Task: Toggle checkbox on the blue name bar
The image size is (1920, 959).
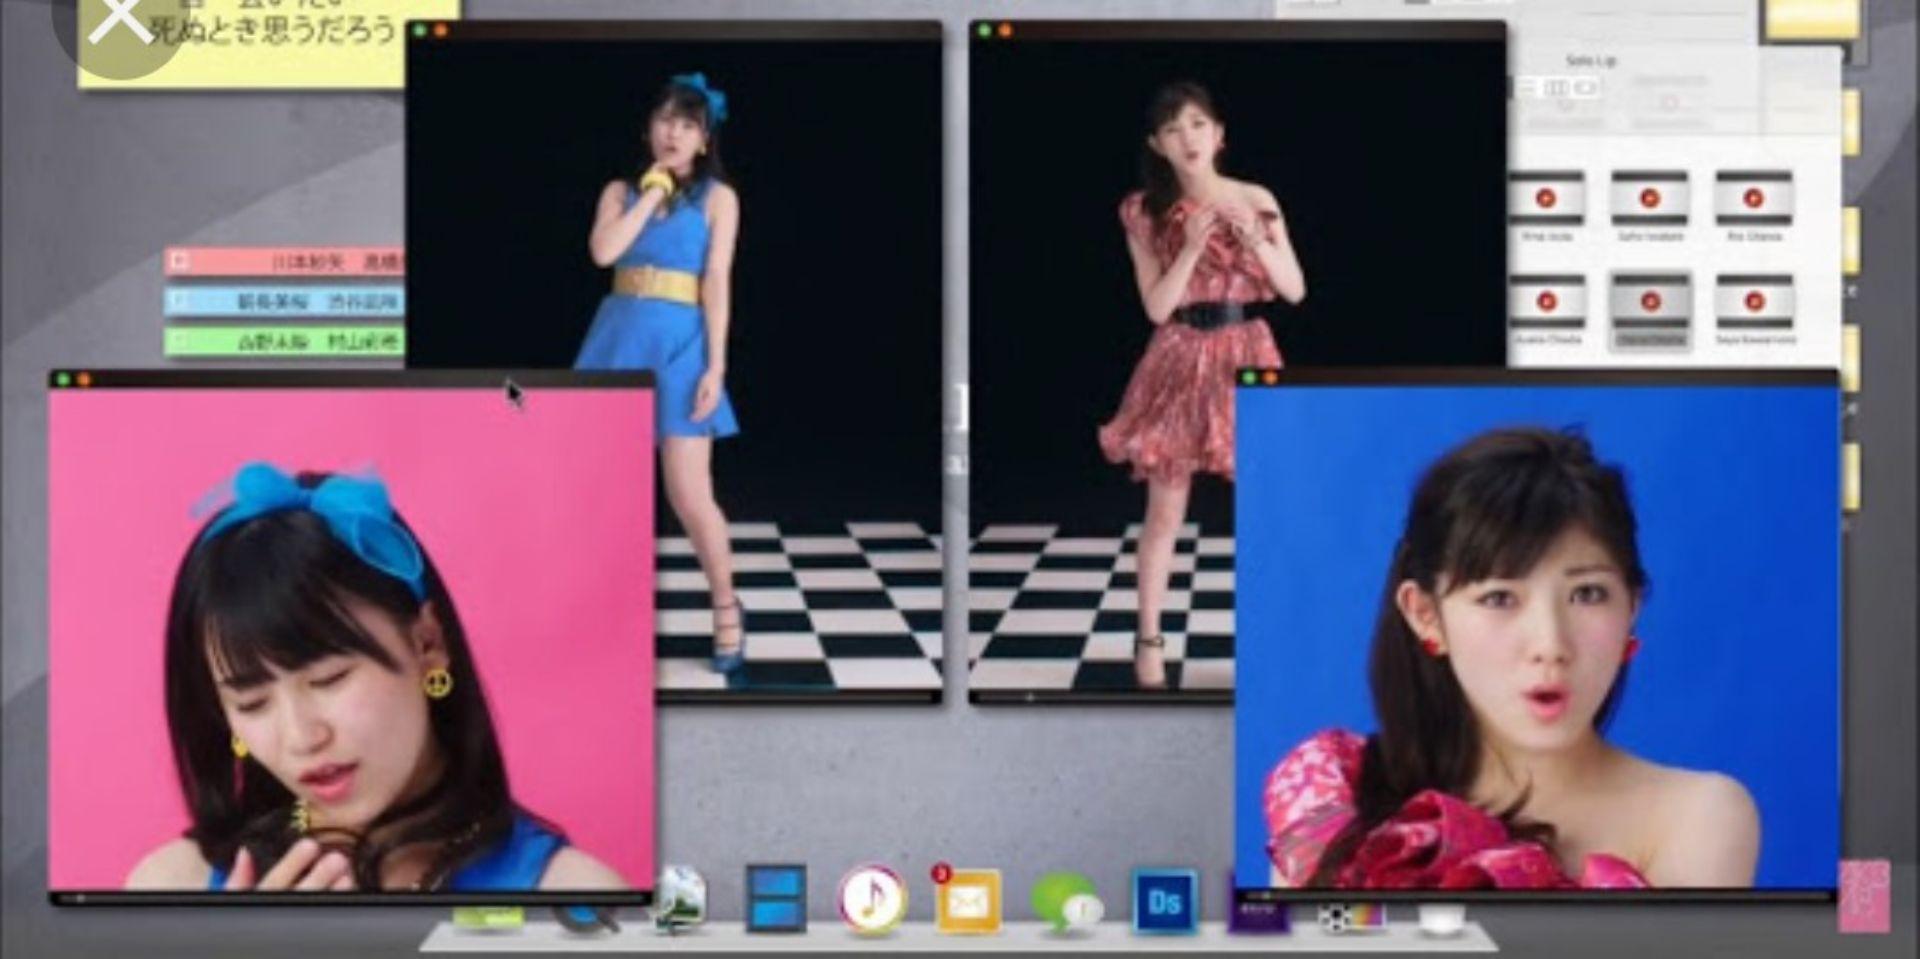Action: coord(180,301)
